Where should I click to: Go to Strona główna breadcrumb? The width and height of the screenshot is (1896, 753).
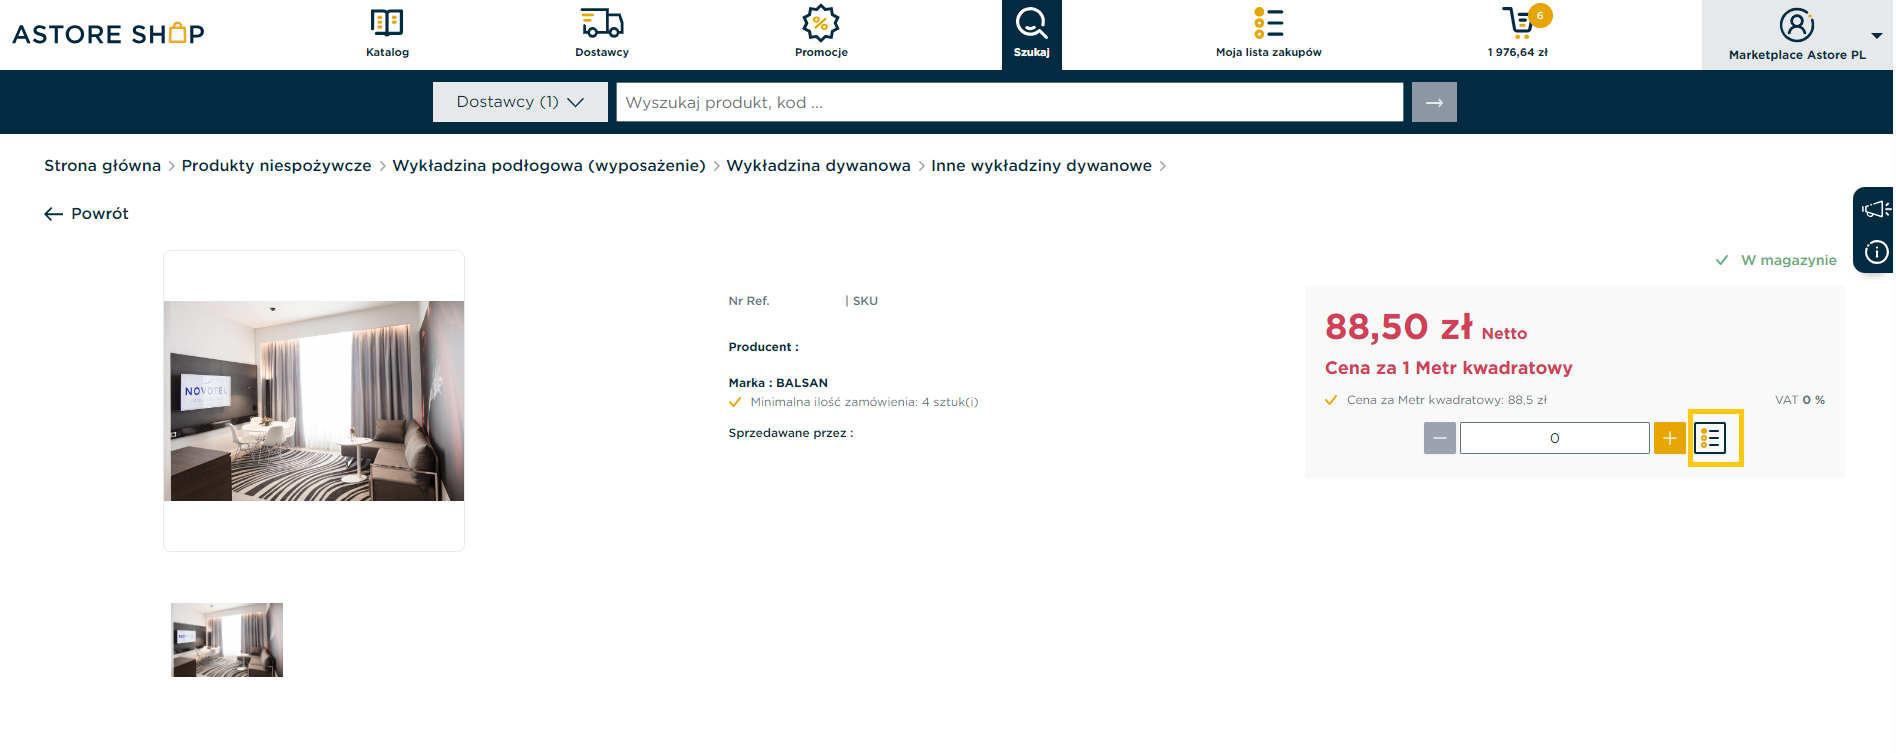102,166
